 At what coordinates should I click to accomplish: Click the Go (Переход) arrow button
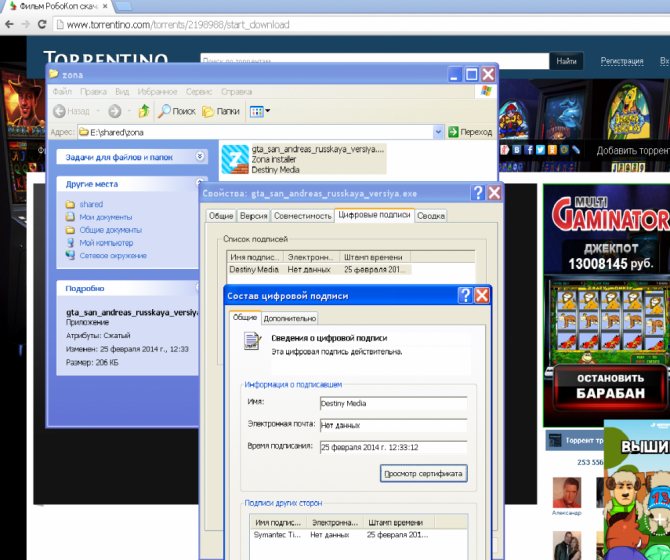point(453,132)
